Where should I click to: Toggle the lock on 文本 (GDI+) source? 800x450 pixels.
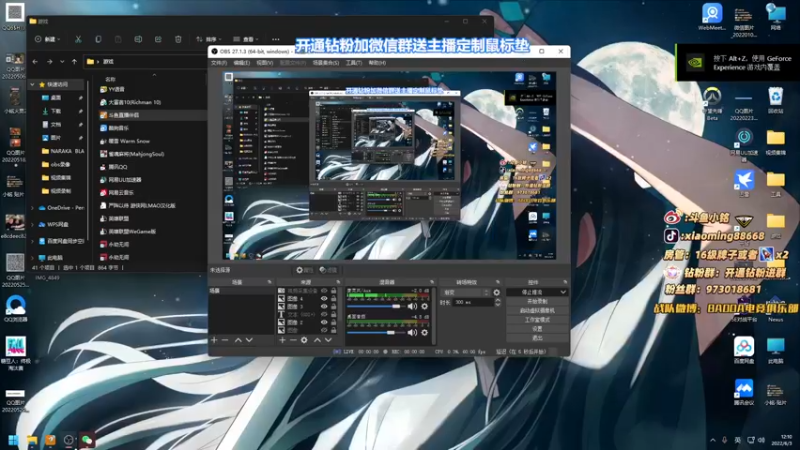click(x=334, y=314)
